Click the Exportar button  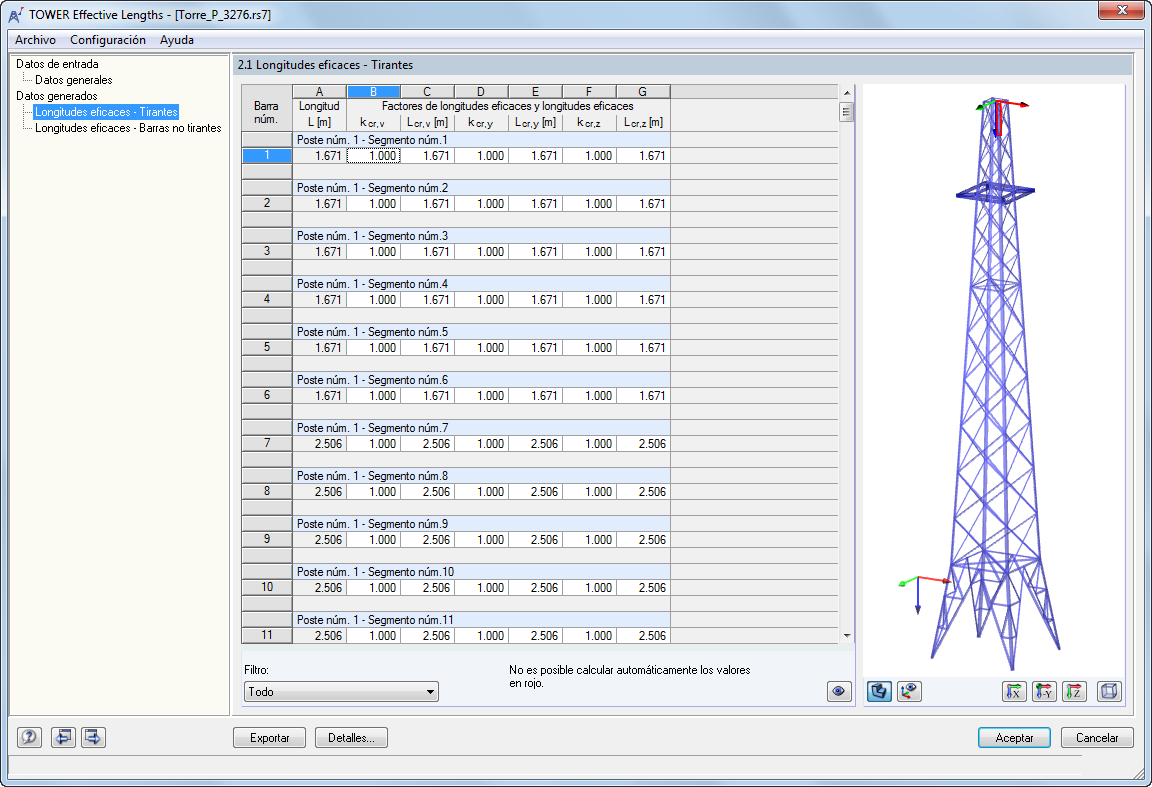[x=269, y=737]
